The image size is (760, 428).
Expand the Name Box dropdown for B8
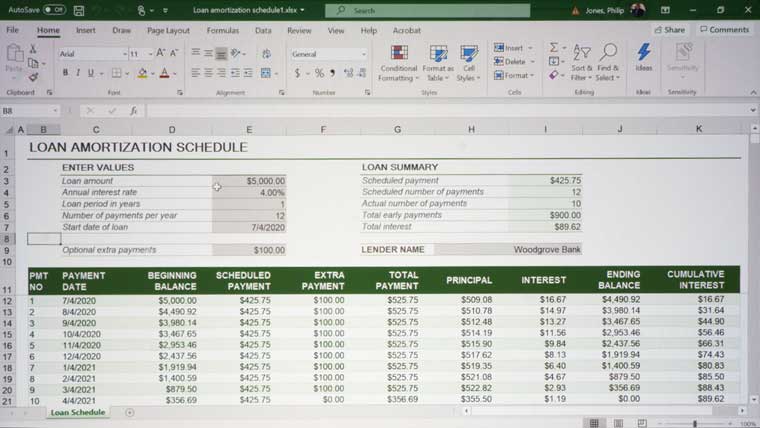click(x=55, y=111)
